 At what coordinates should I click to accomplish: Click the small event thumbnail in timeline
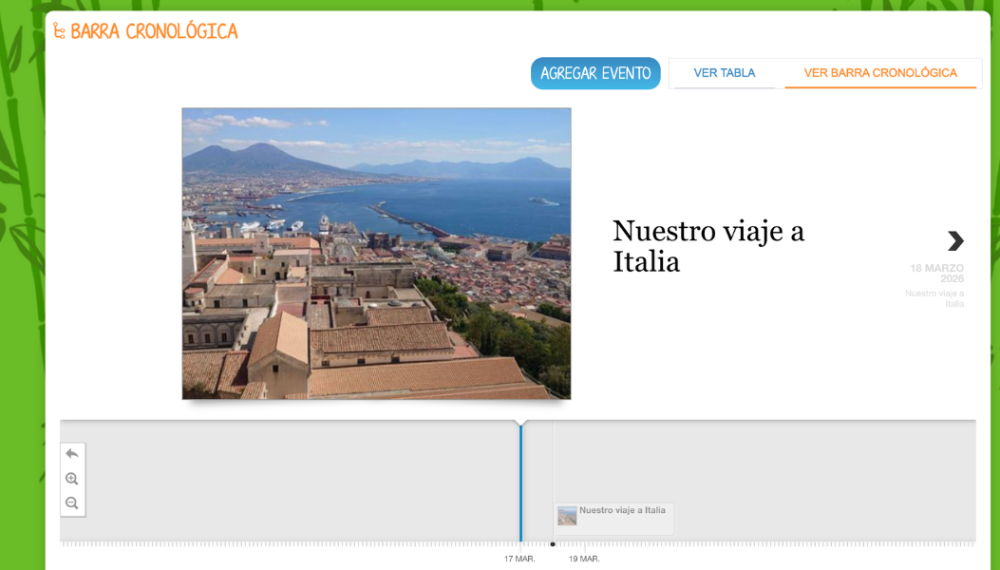(x=567, y=516)
